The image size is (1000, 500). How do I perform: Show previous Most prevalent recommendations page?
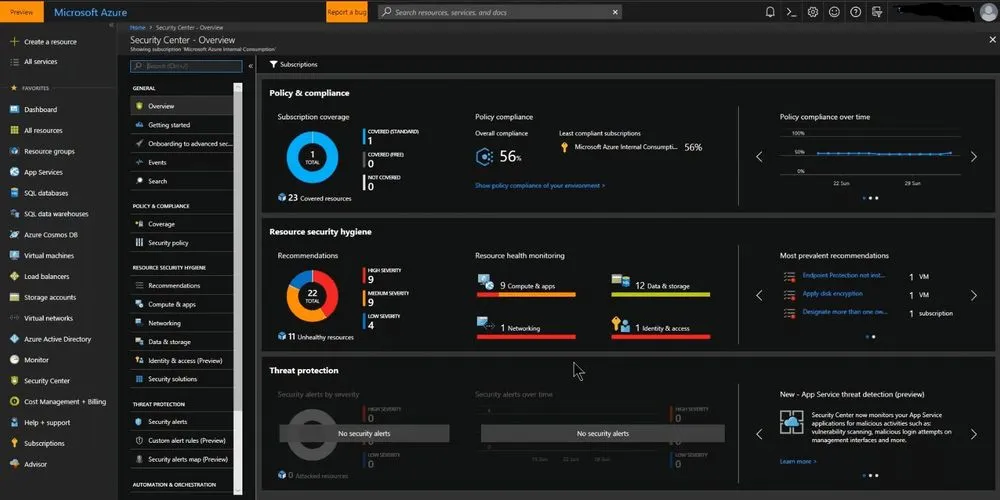pos(759,295)
